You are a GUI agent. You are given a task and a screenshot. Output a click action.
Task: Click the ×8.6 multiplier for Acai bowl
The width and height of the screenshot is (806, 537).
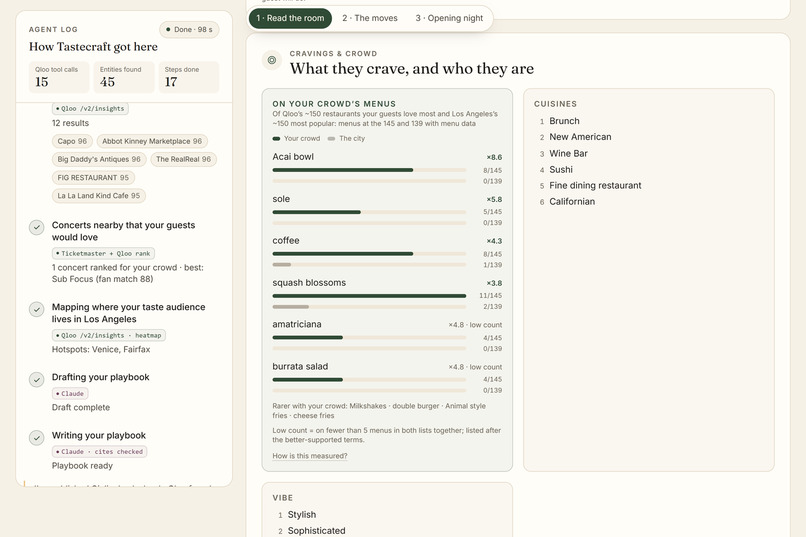click(x=494, y=157)
